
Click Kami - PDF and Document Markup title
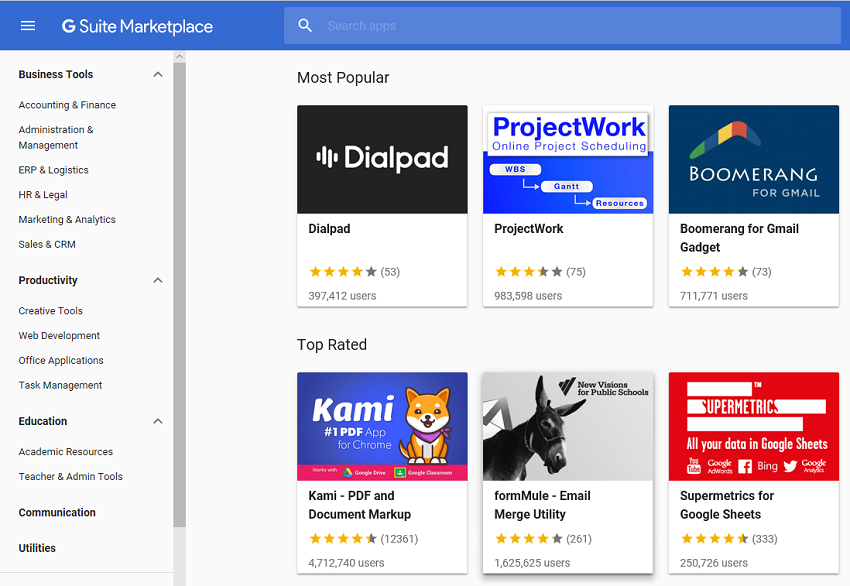point(359,505)
